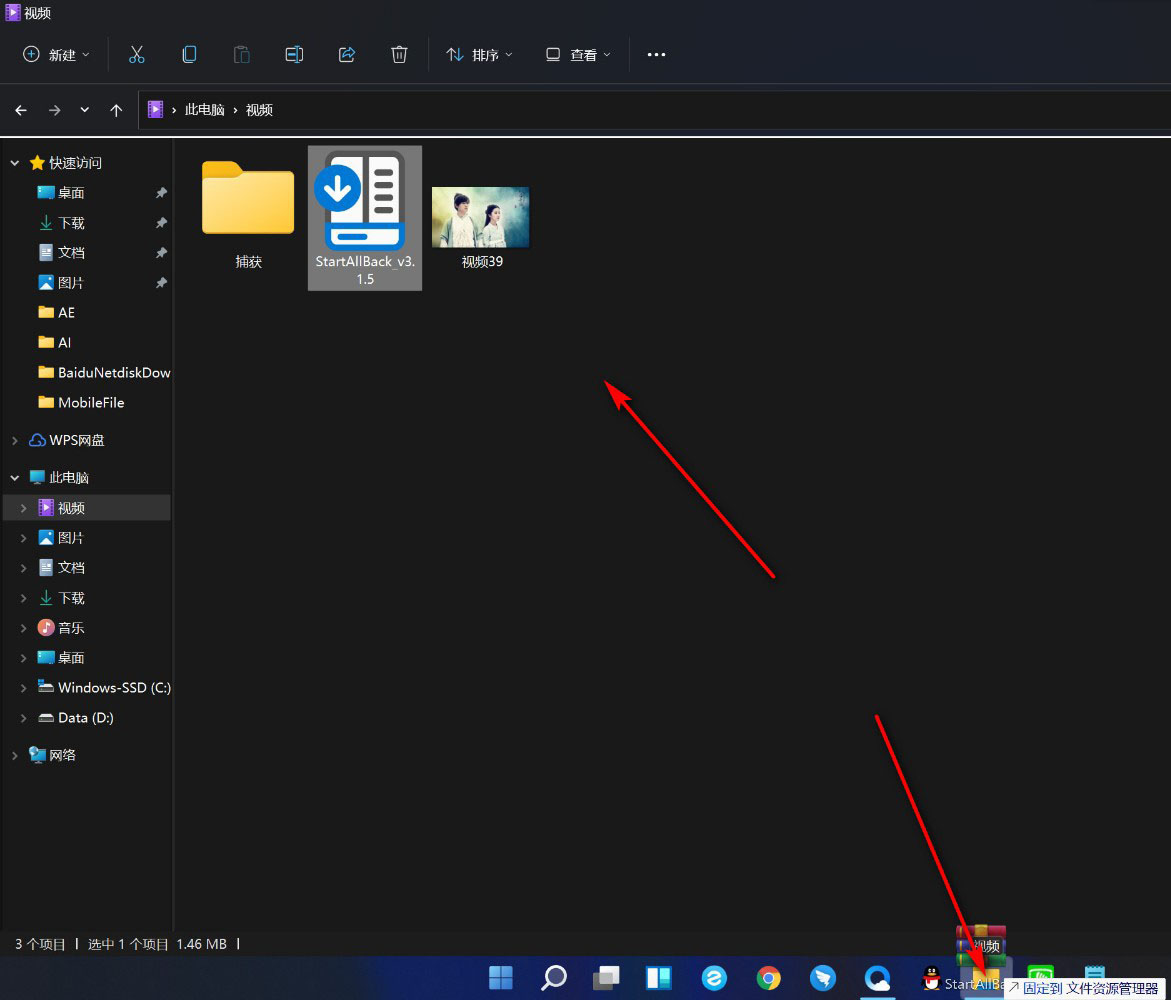Click the Up directory arrow
Image resolution: width=1171 pixels, height=1000 pixels.
116,110
